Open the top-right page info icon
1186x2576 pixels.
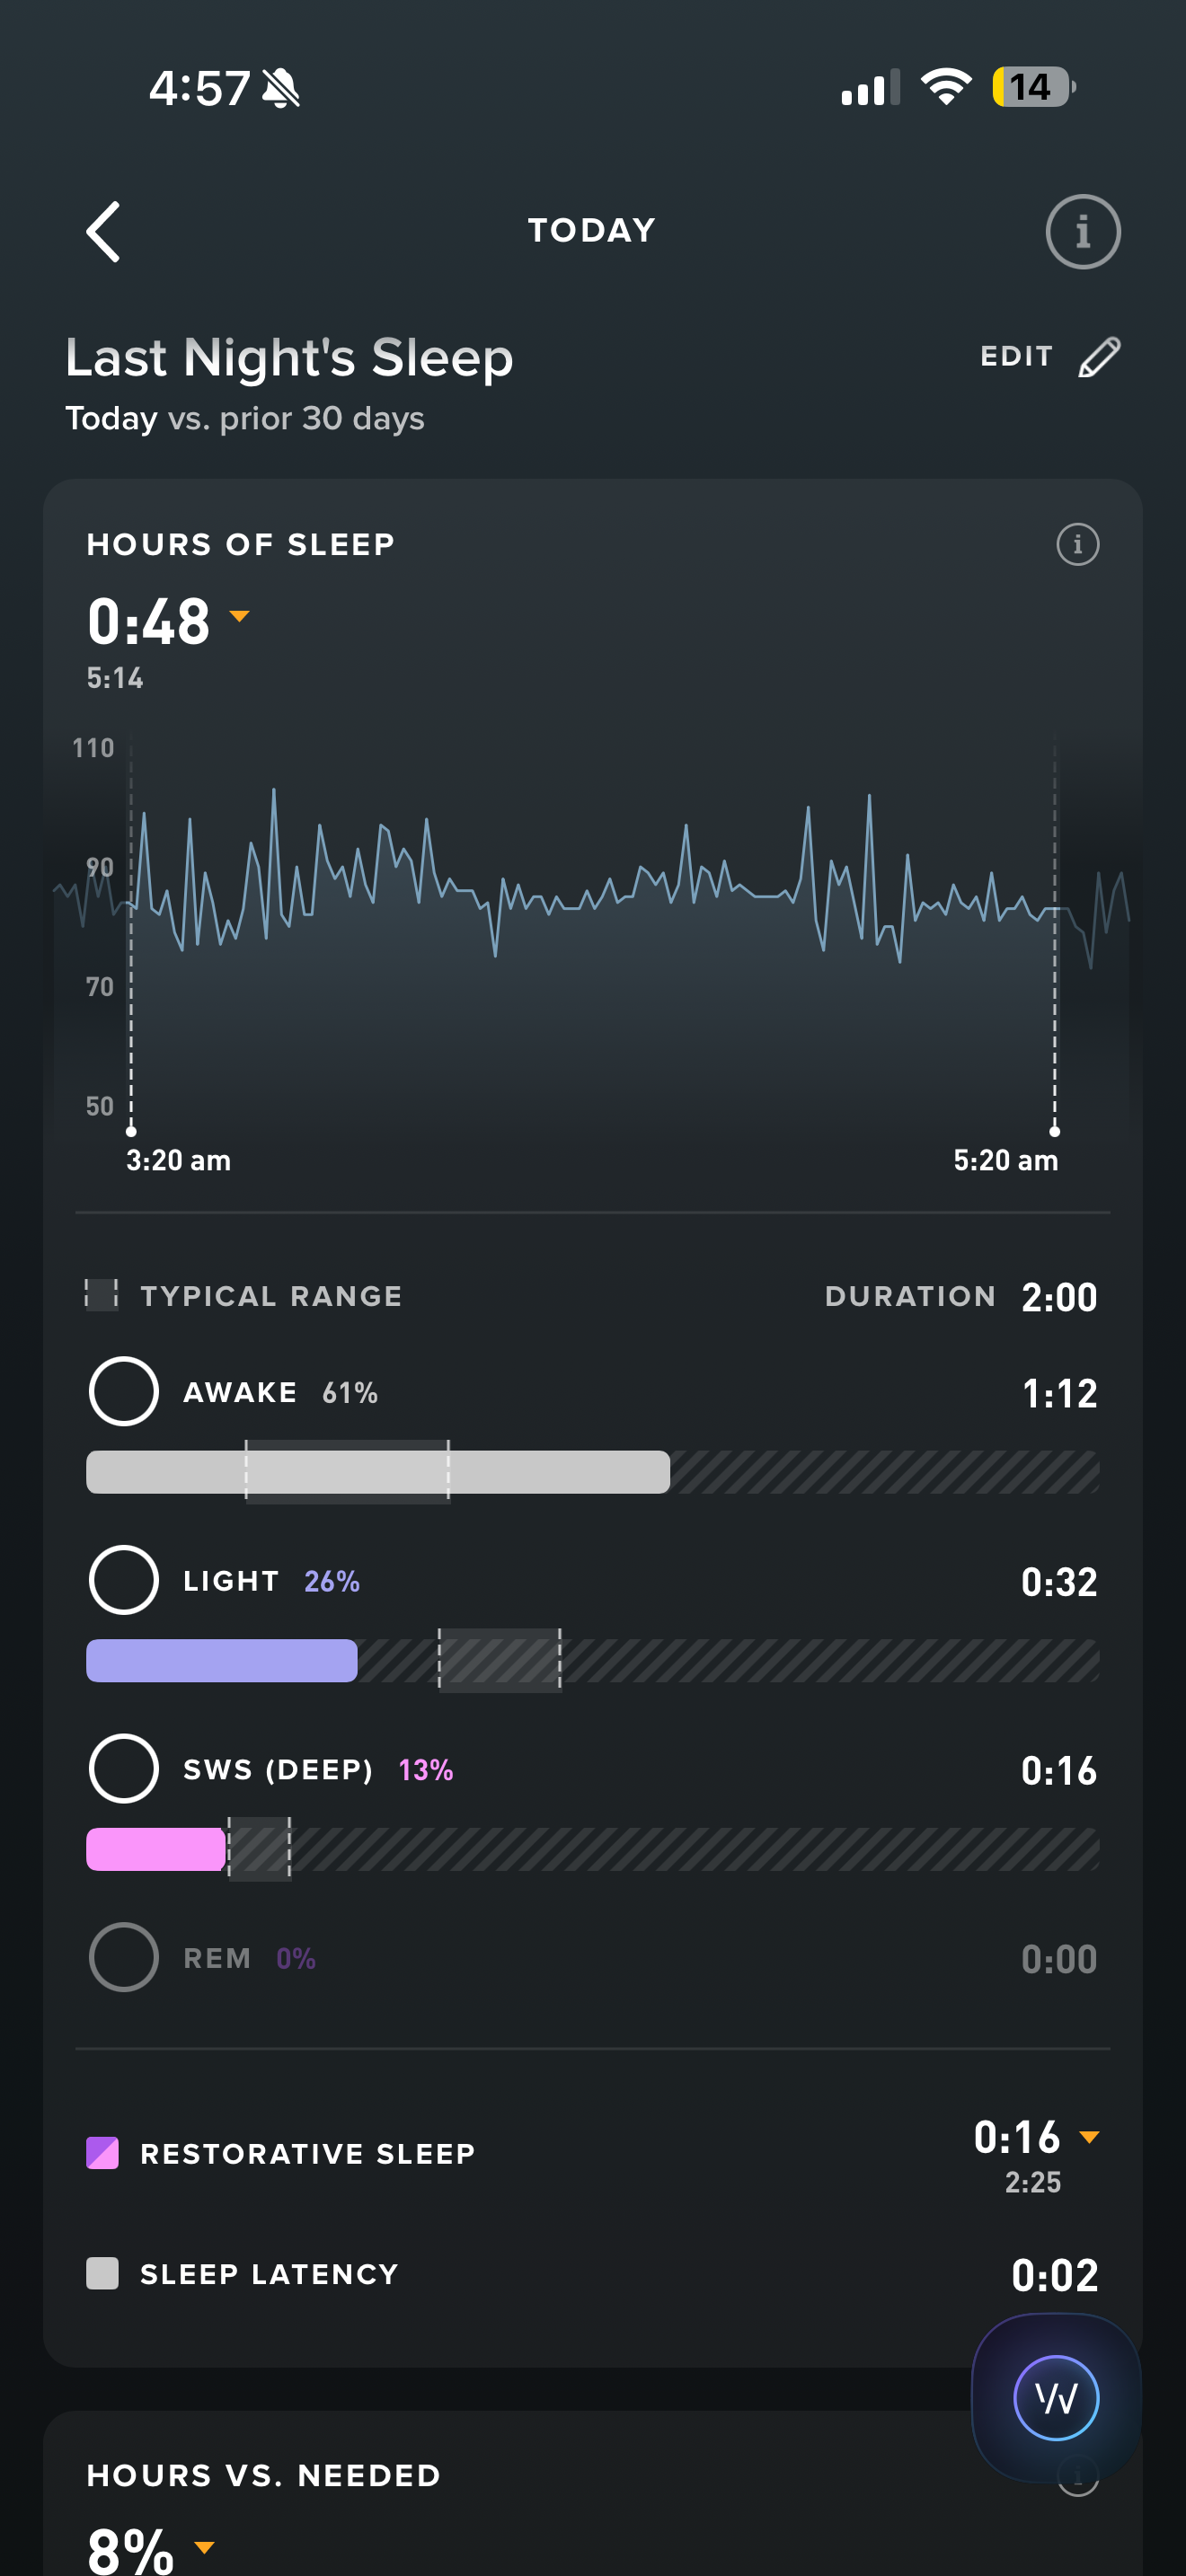(1082, 232)
